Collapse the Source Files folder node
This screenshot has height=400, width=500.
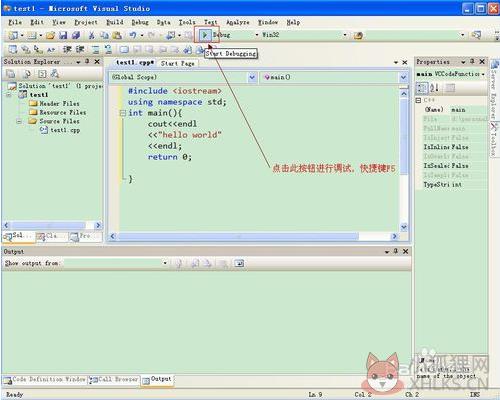[19, 121]
